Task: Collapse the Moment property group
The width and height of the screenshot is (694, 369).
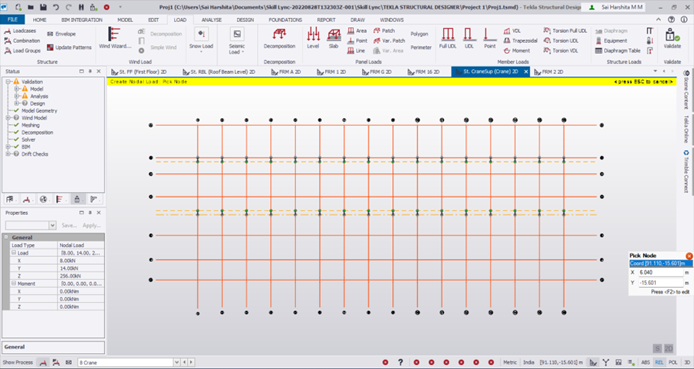Action: [x=14, y=283]
